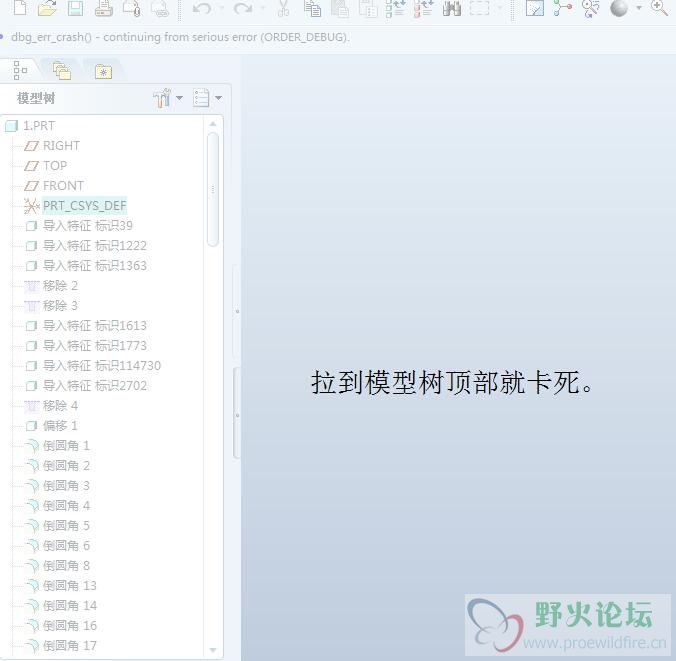This screenshot has height=661, width=676.
Task: Open the dropdown arrow next to Show list
Action: coord(219,98)
